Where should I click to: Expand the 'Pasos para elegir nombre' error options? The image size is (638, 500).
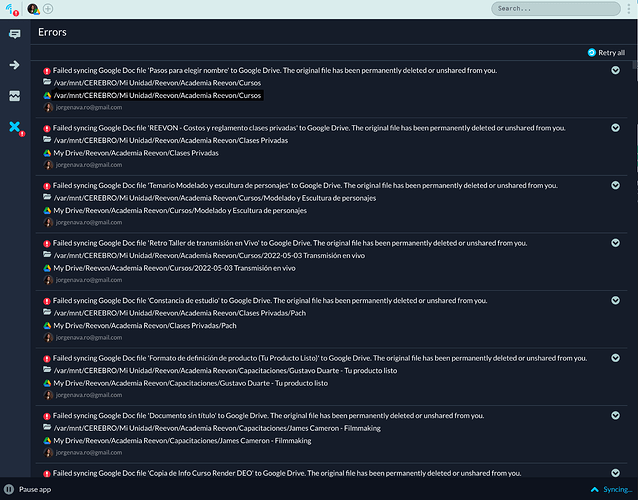point(615,71)
